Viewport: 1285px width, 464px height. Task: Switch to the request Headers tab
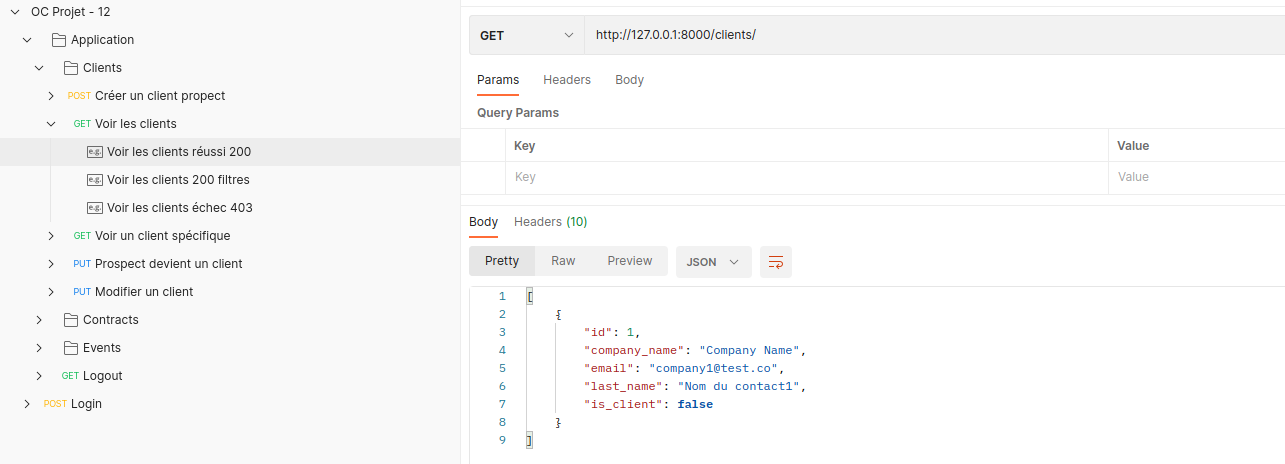click(x=566, y=80)
